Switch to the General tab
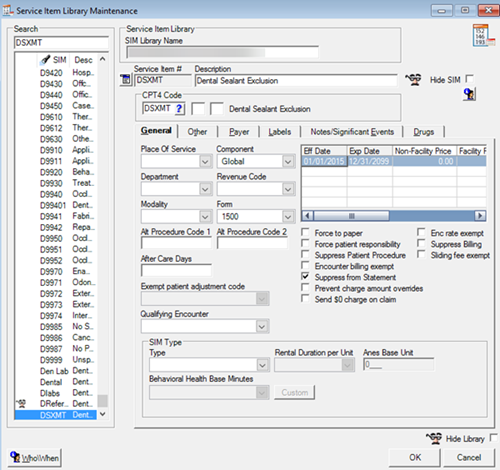The width and height of the screenshot is (500, 470). tap(156, 131)
